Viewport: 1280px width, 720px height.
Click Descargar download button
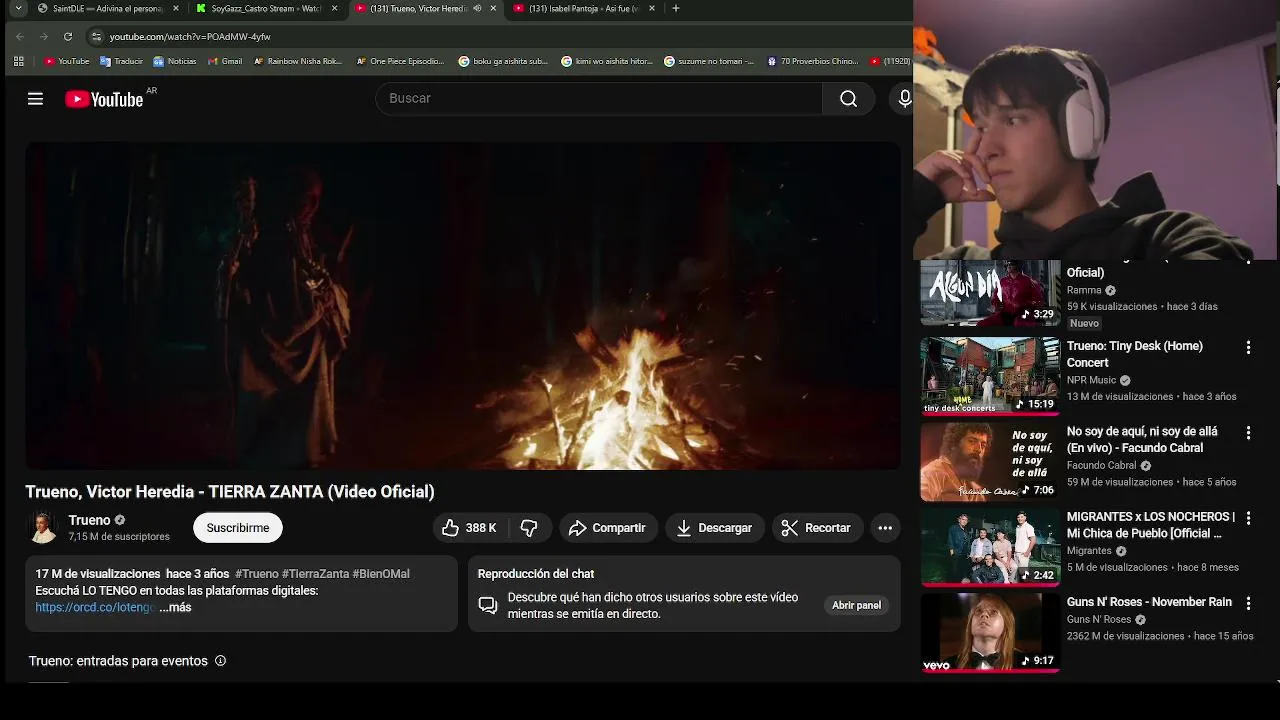[x=714, y=528]
